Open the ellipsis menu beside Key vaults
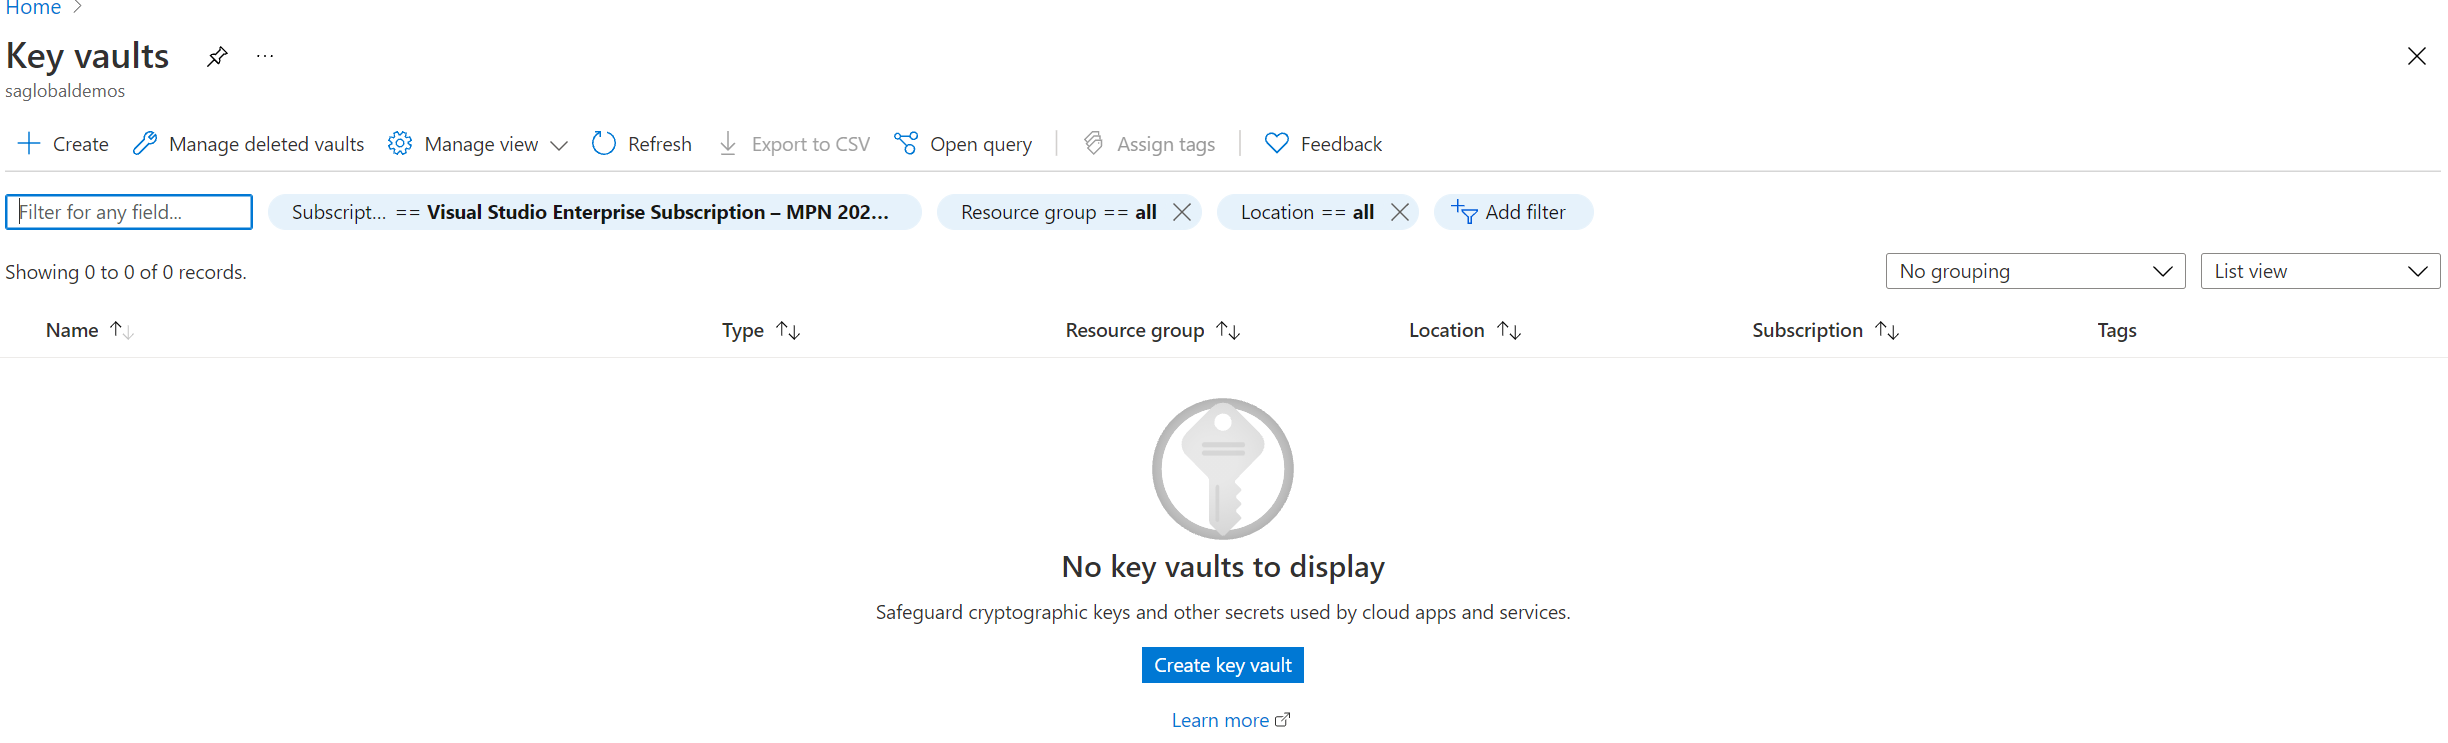2448x743 pixels. [264, 56]
